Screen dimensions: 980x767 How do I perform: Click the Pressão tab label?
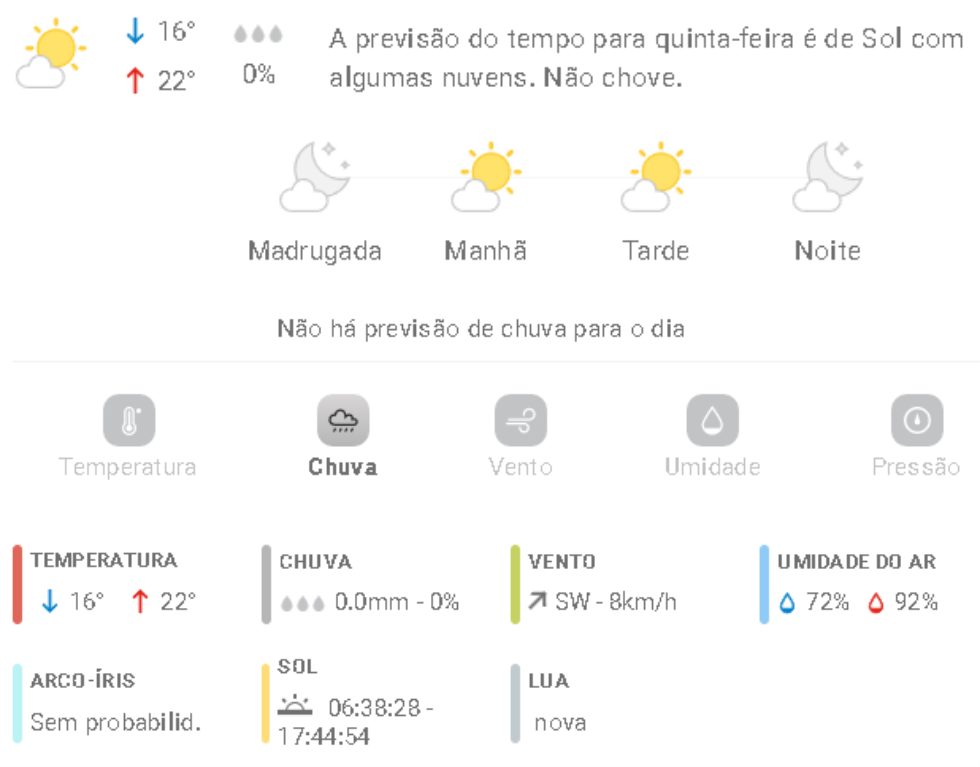916,467
